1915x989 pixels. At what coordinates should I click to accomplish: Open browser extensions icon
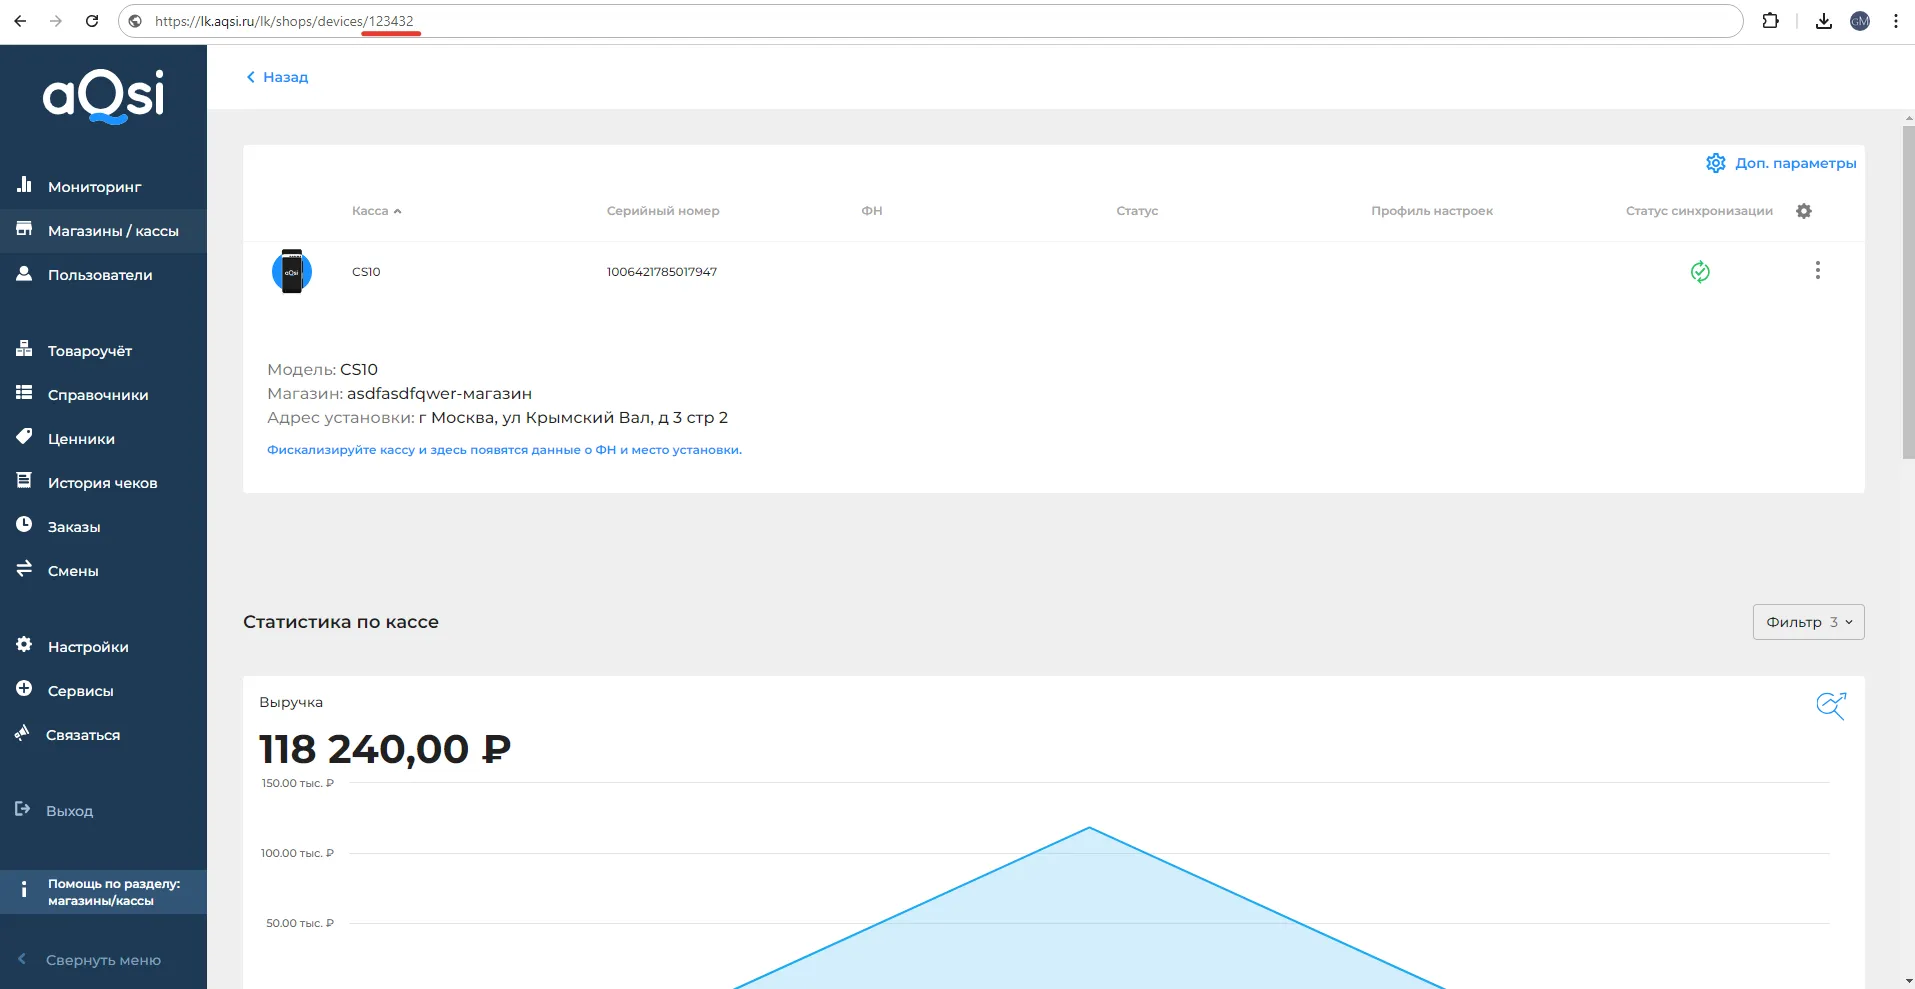pos(1770,21)
